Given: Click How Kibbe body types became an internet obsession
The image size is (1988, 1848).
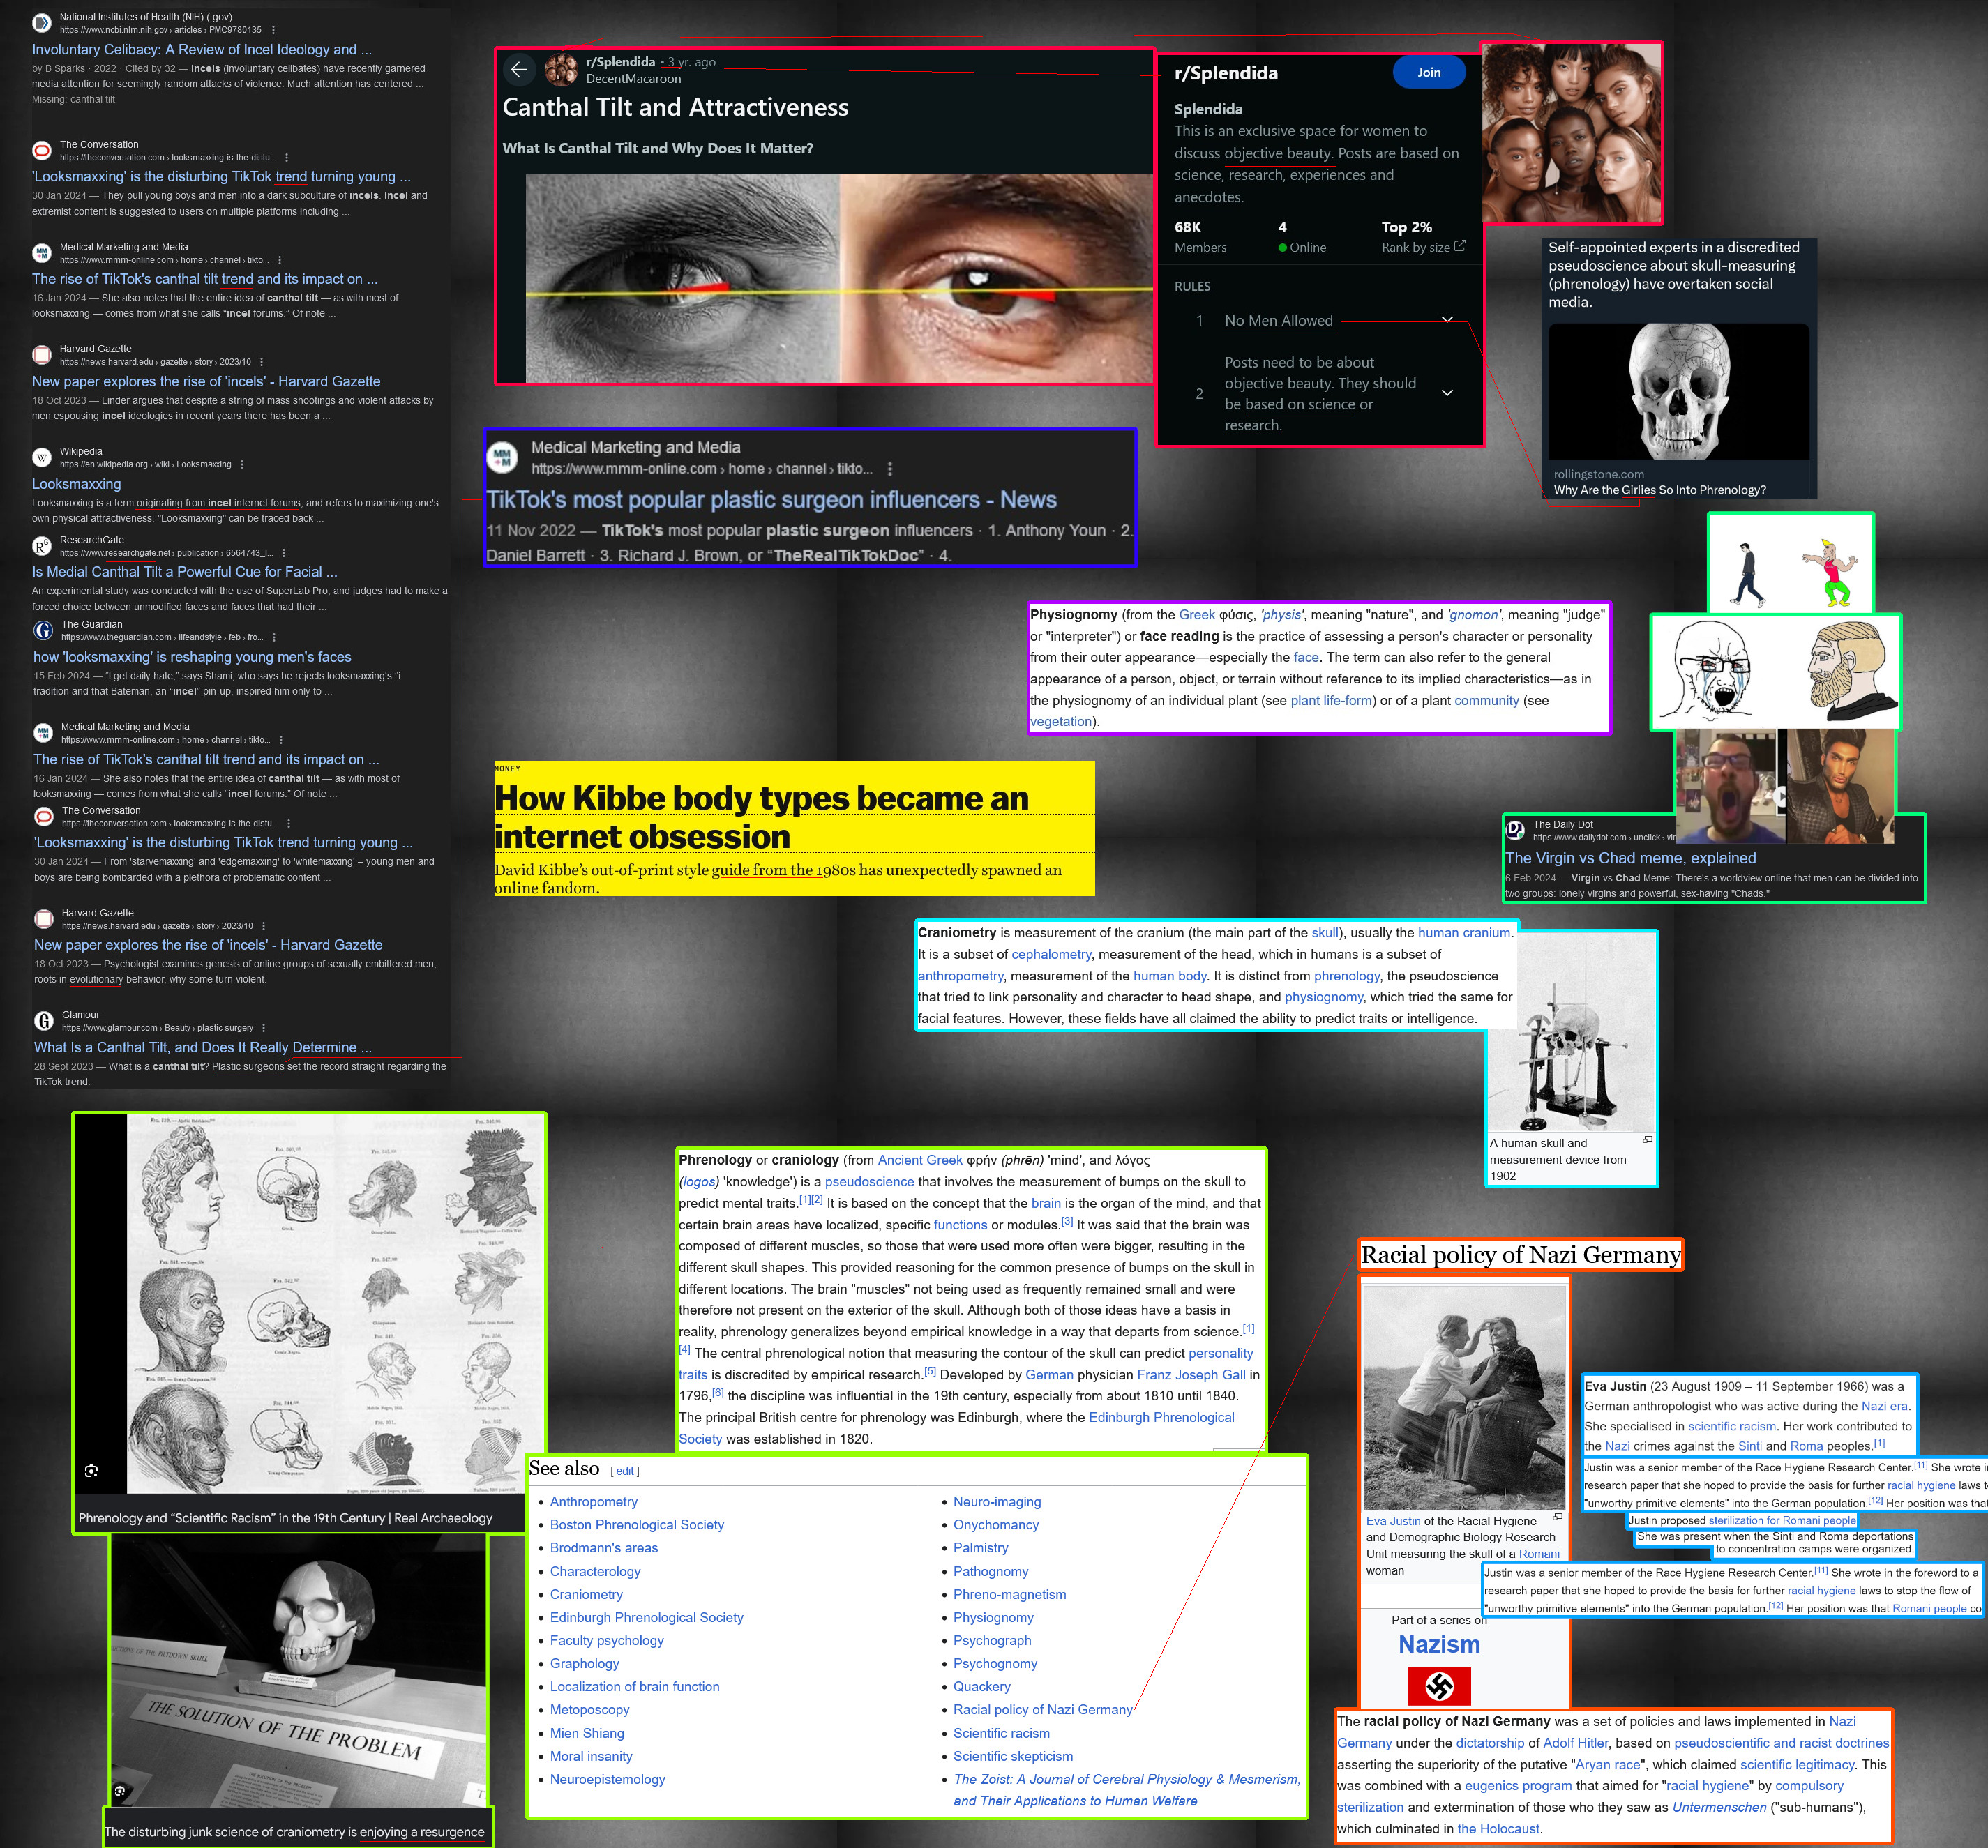Looking at the screenshot, I should (x=761, y=817).
